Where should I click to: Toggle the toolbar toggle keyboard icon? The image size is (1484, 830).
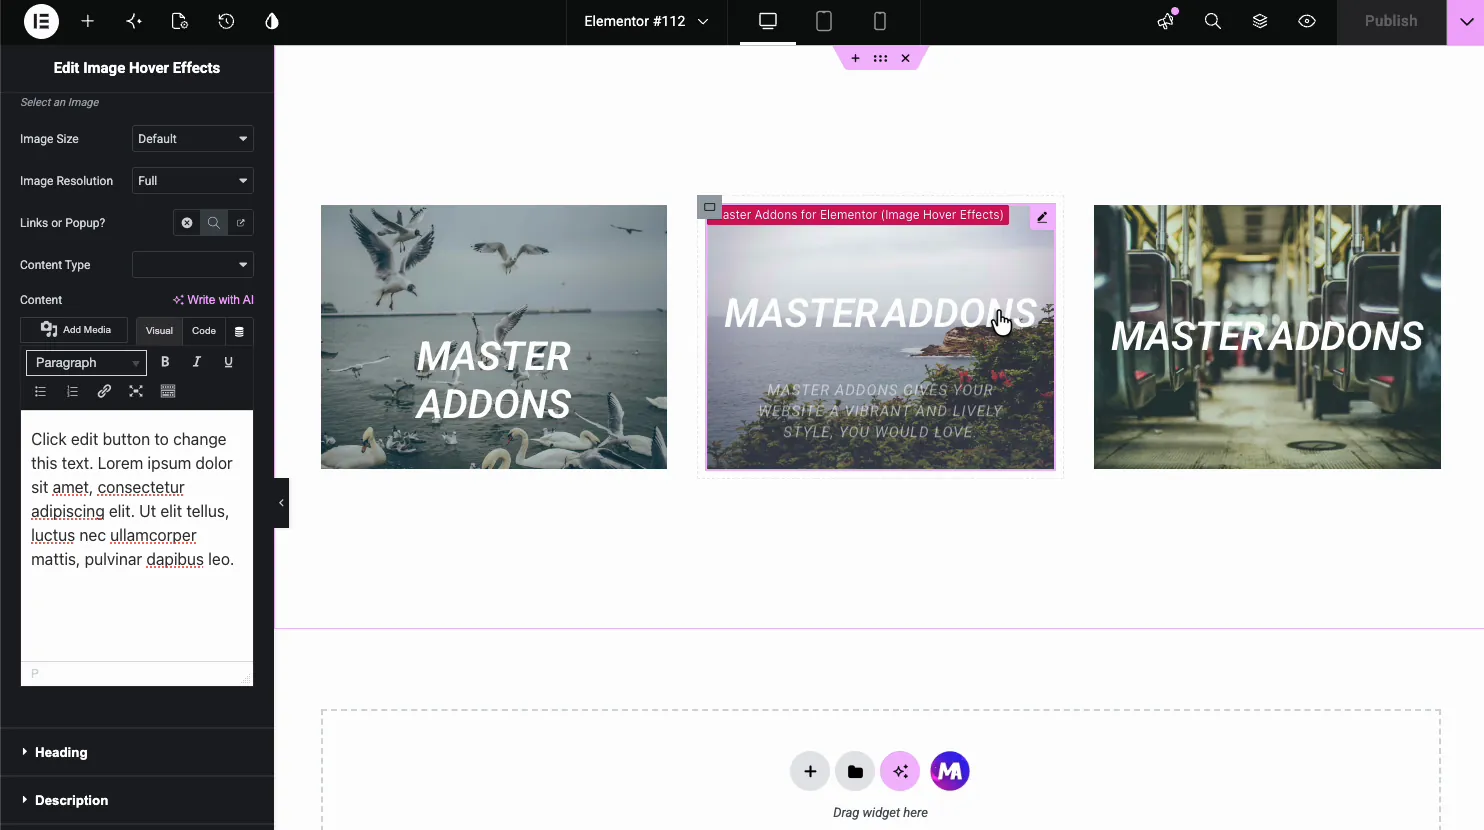(x=168, y=391)
